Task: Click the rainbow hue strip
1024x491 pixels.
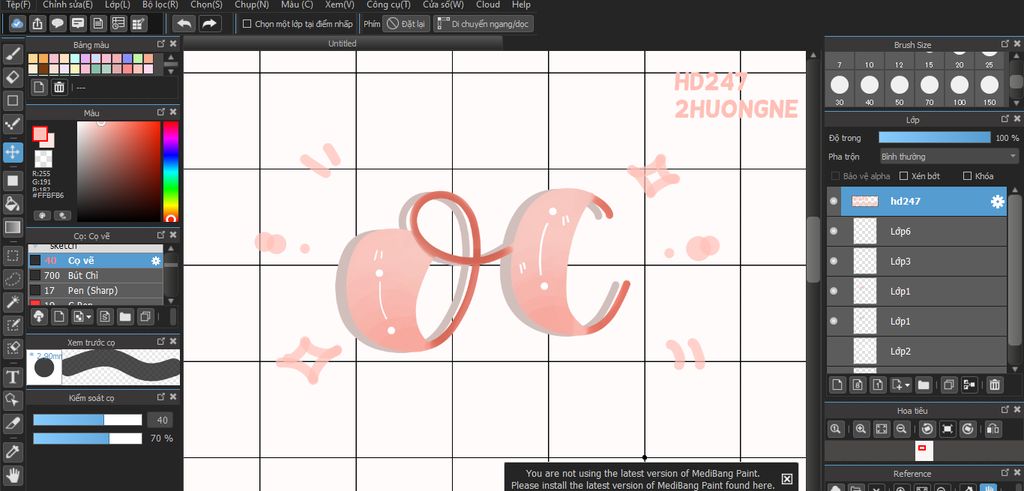Action: 170,172
